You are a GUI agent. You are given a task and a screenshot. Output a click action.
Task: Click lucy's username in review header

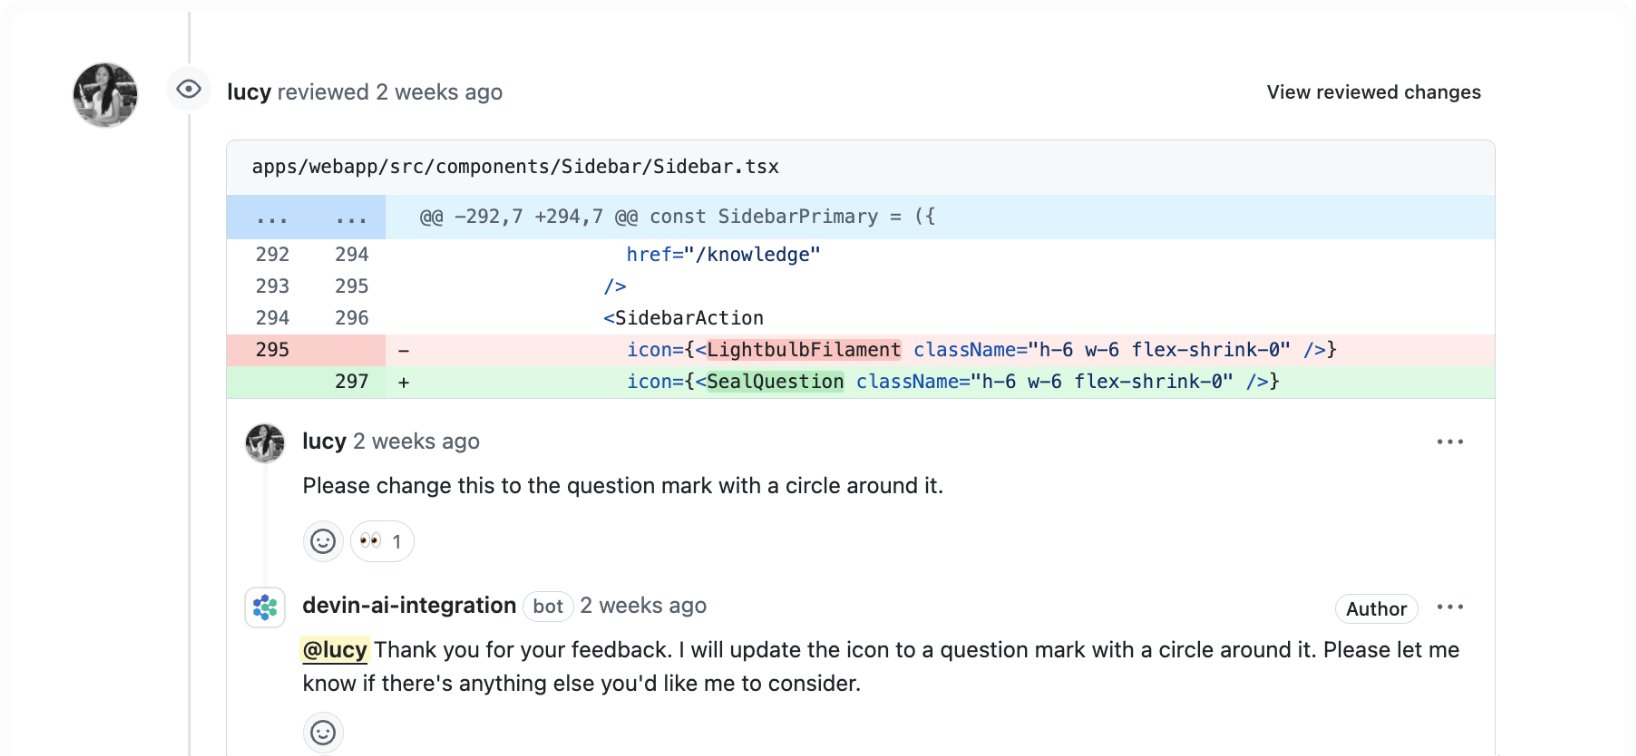(x=249, y=92)
